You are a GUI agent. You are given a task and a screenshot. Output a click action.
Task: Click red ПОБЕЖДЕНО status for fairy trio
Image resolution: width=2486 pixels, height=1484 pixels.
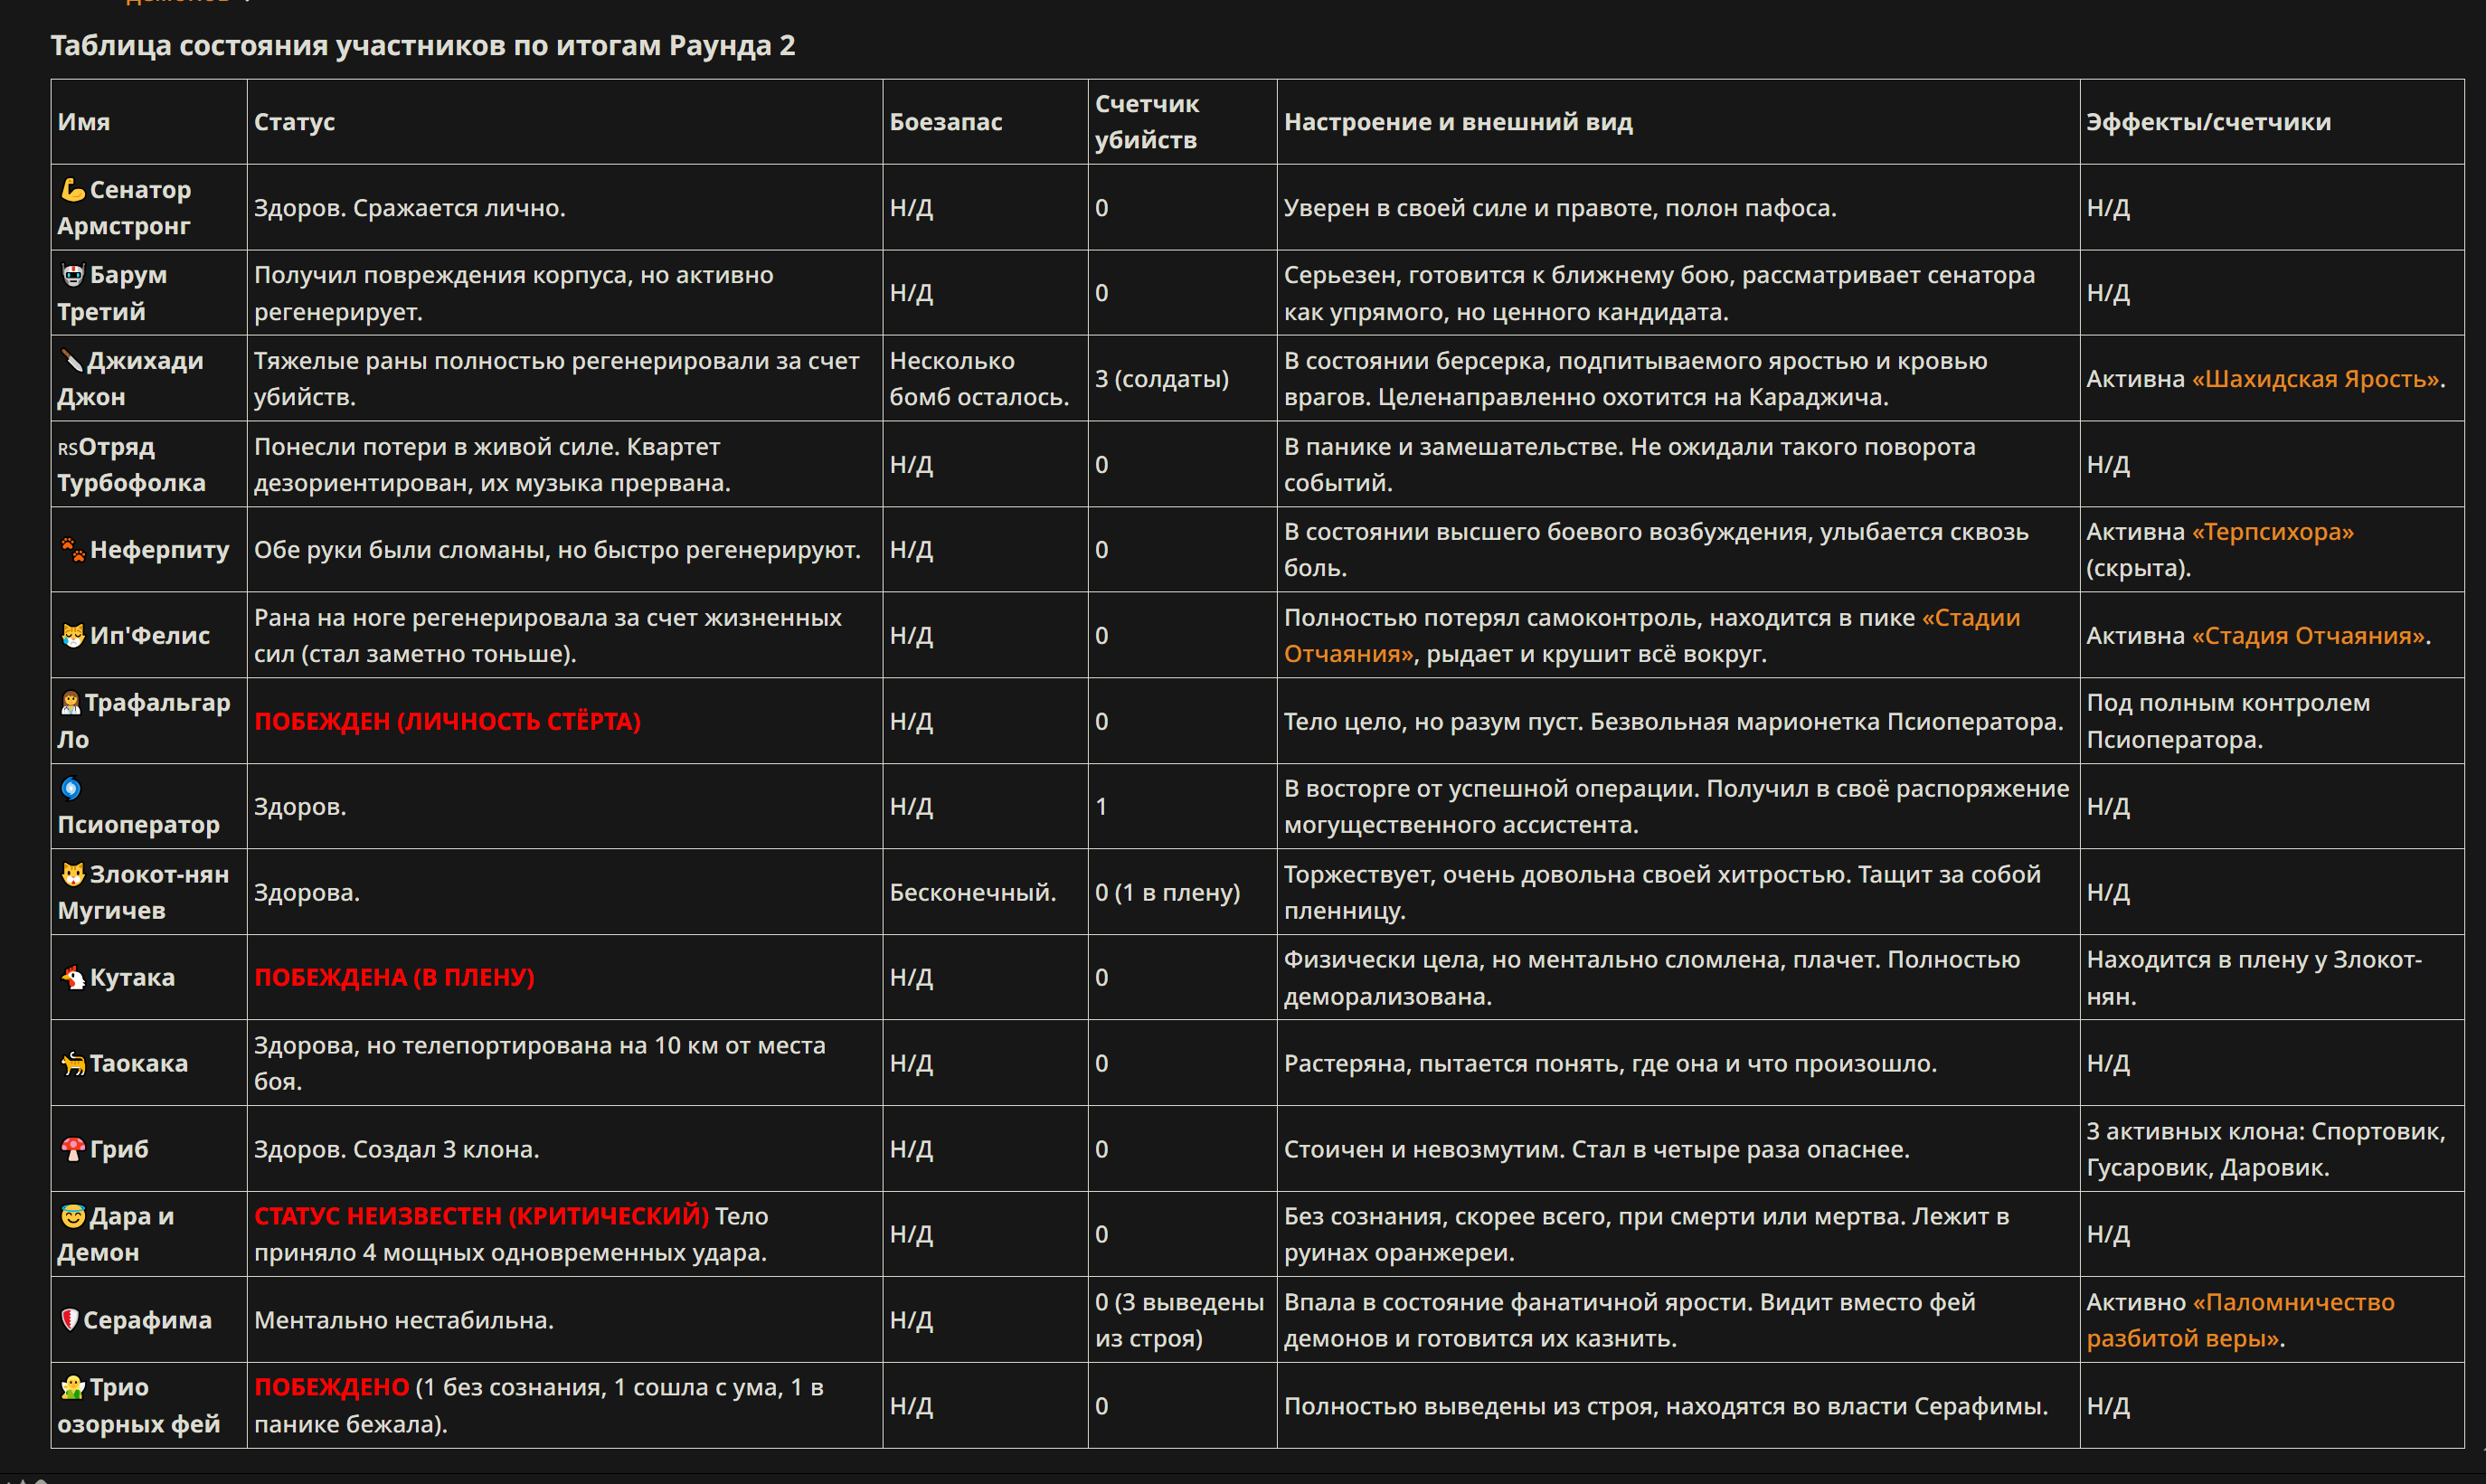332,1387
